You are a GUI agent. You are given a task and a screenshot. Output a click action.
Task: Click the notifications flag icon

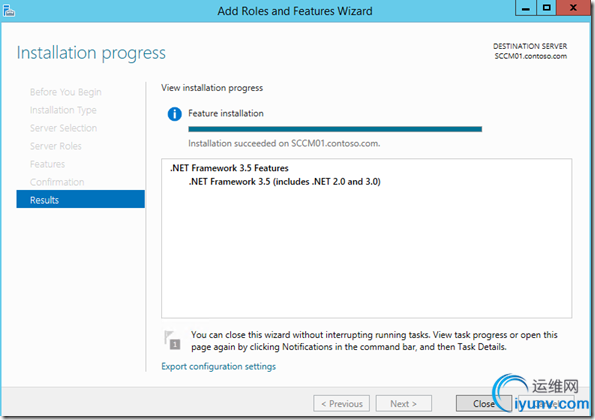point(172,340)
